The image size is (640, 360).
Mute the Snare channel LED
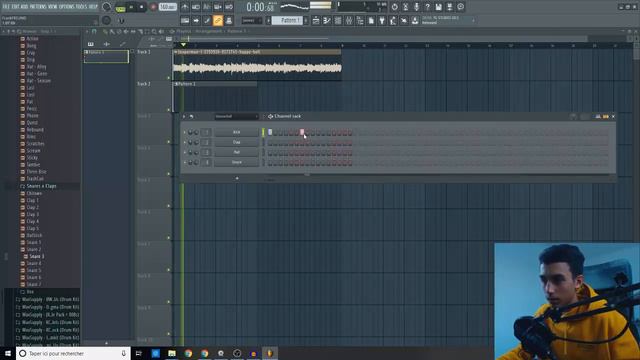point(185,162)
